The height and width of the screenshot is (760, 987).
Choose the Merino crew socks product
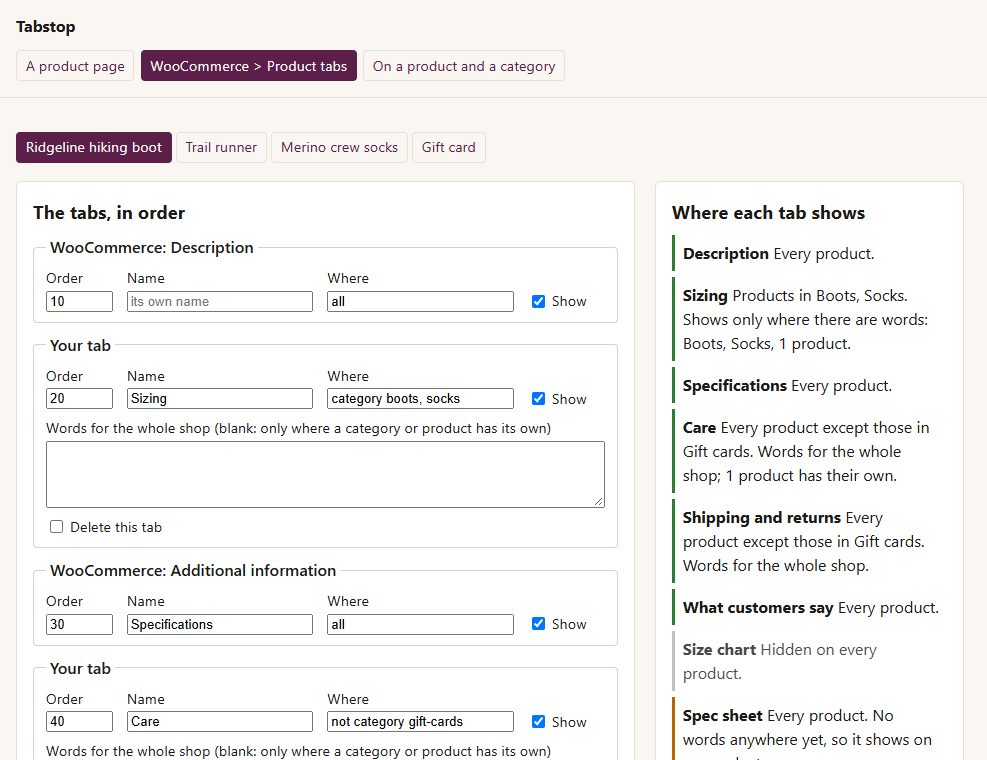click(339, 147)
